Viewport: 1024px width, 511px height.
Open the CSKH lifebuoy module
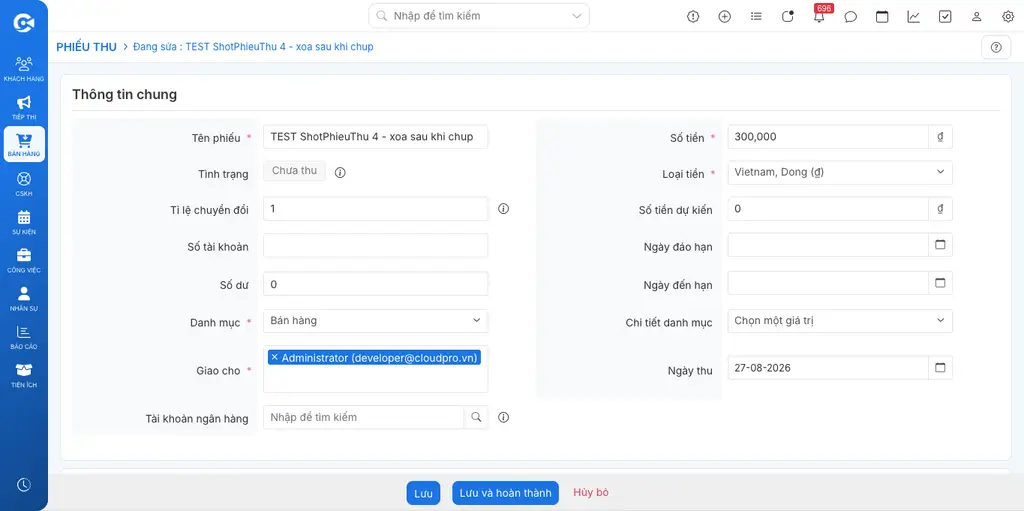click(24, 184)
